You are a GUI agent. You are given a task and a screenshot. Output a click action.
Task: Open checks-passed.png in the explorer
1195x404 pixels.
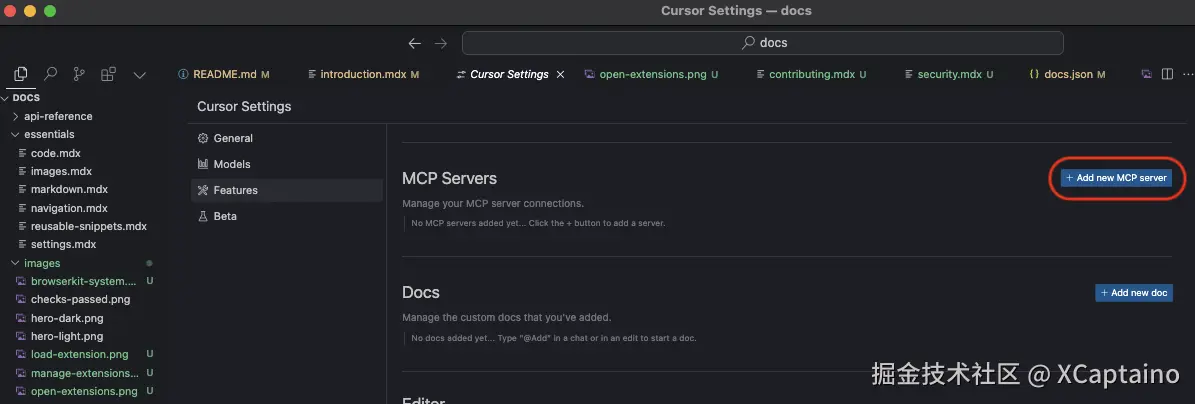[80, 300]
